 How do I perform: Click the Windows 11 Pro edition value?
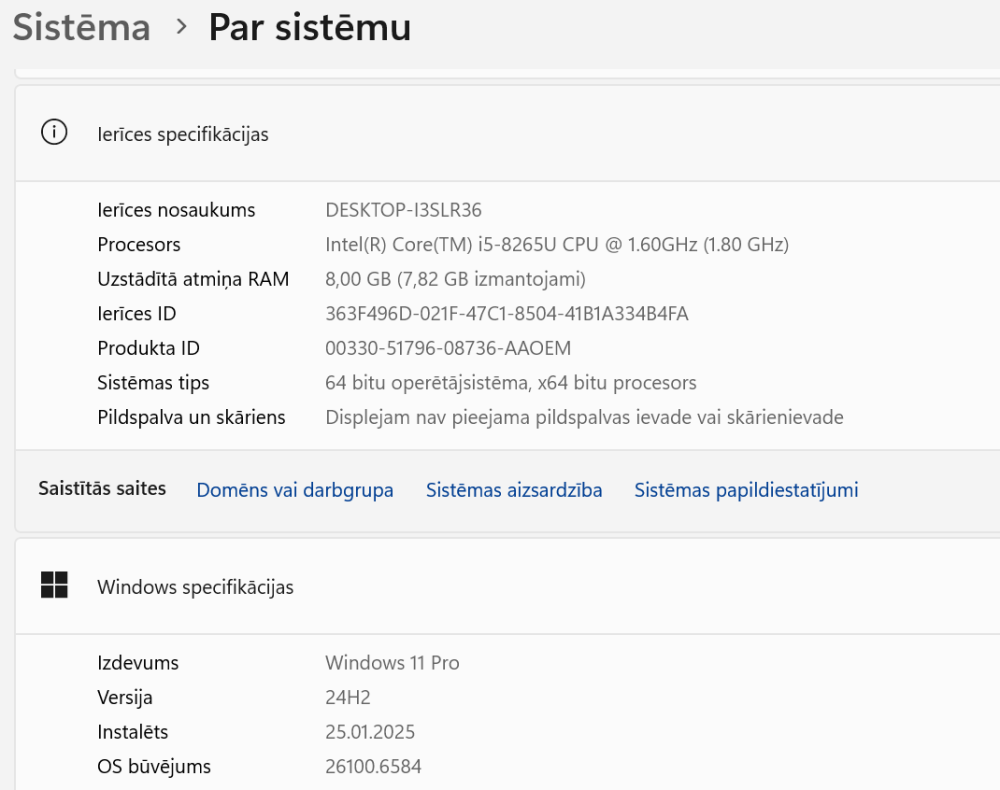point(392,663)
